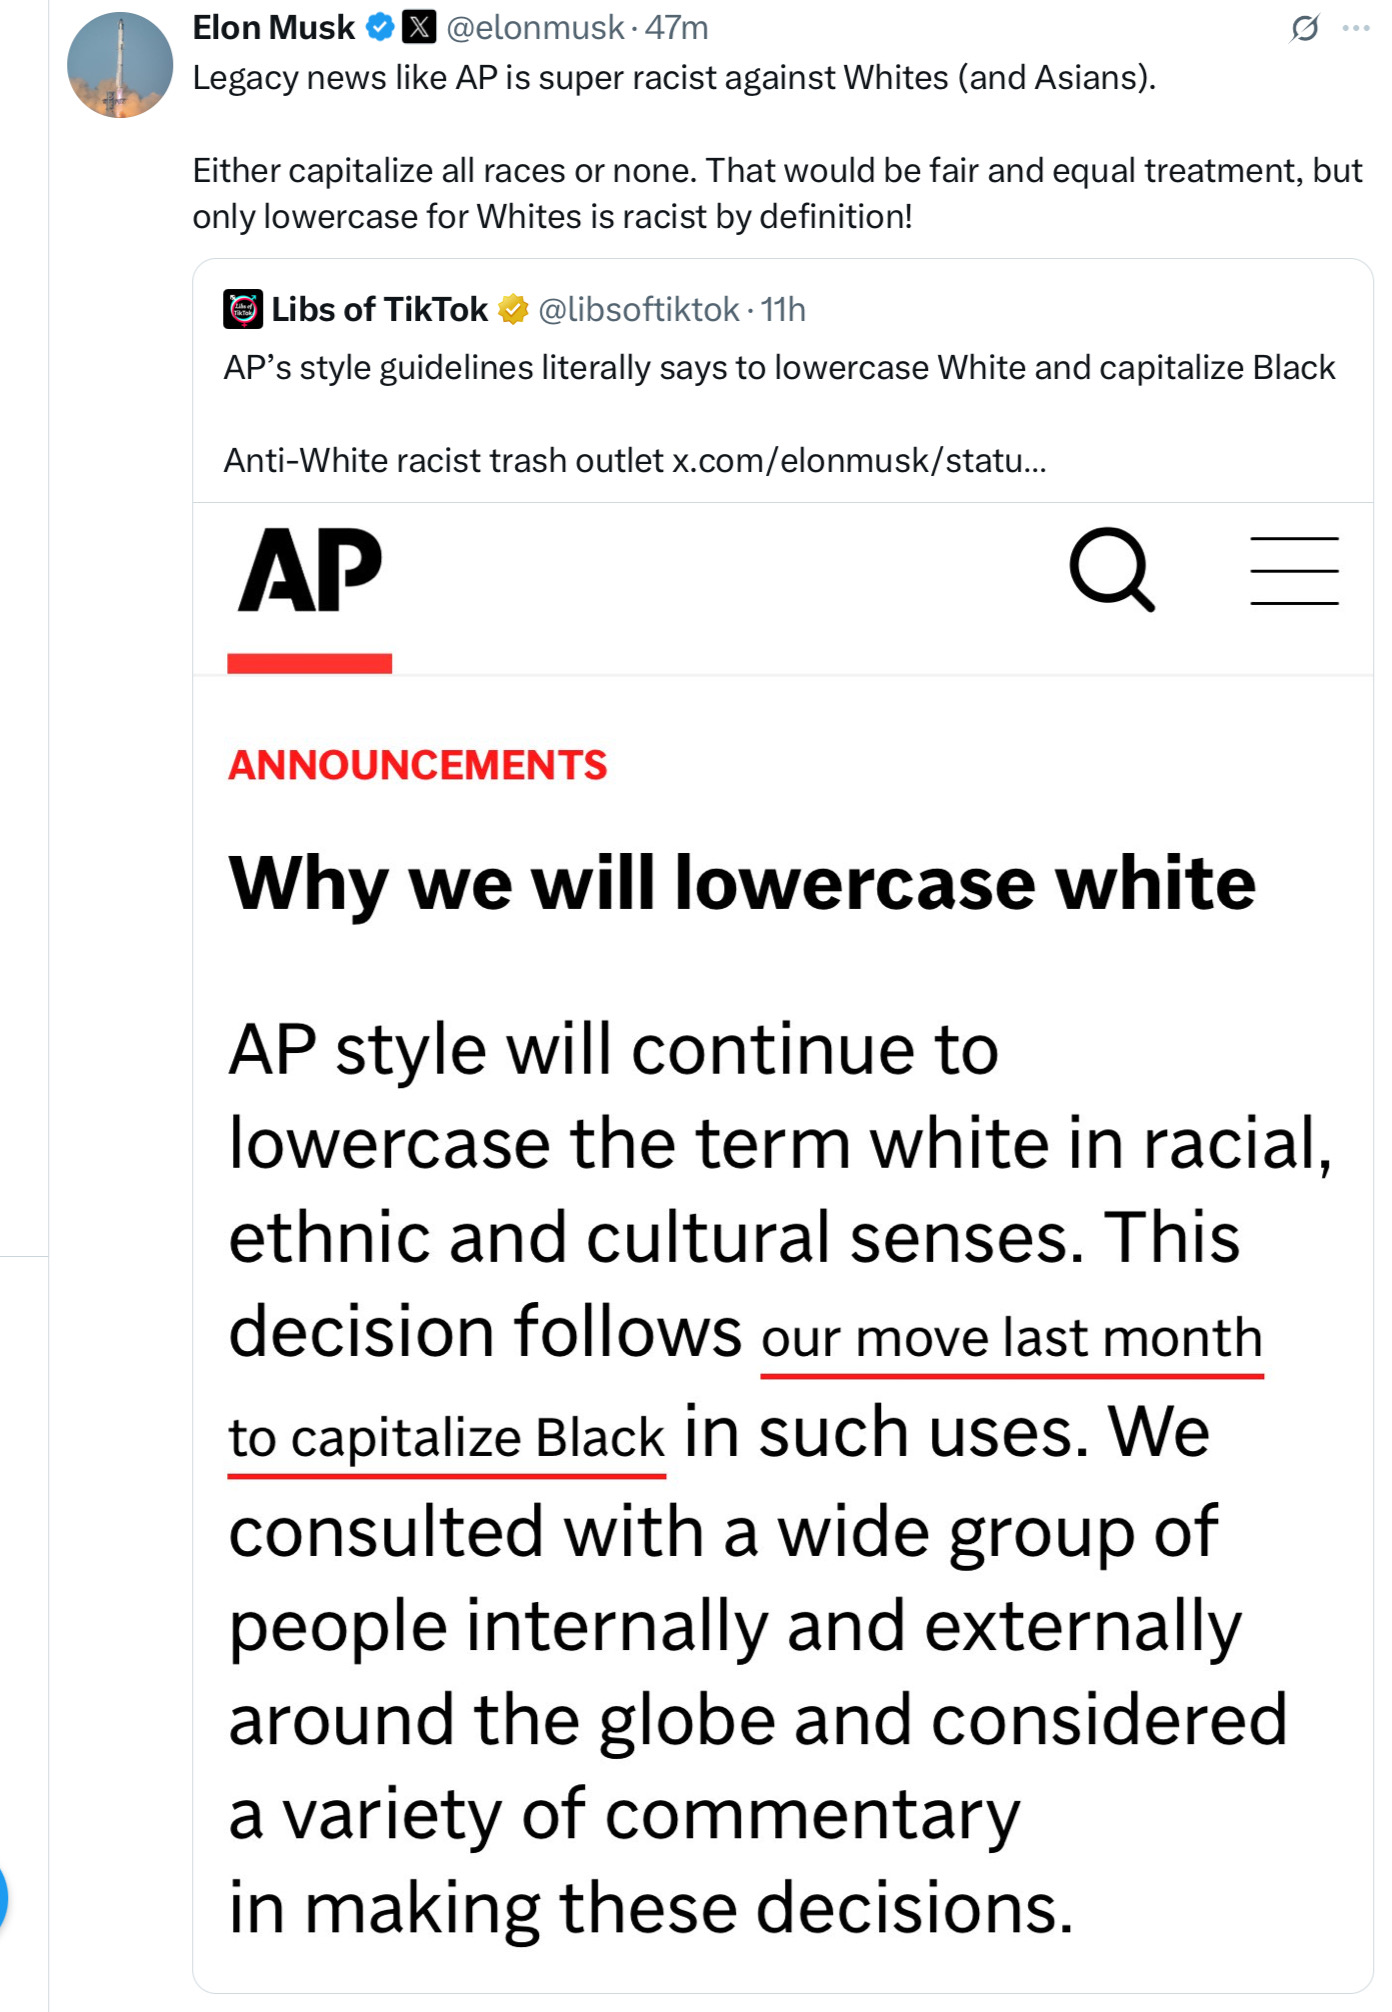Click the X affiliation badge icon
The height and width of the screenshot is (2012, 1392).
pyautogui.click(x=419, y=28)
